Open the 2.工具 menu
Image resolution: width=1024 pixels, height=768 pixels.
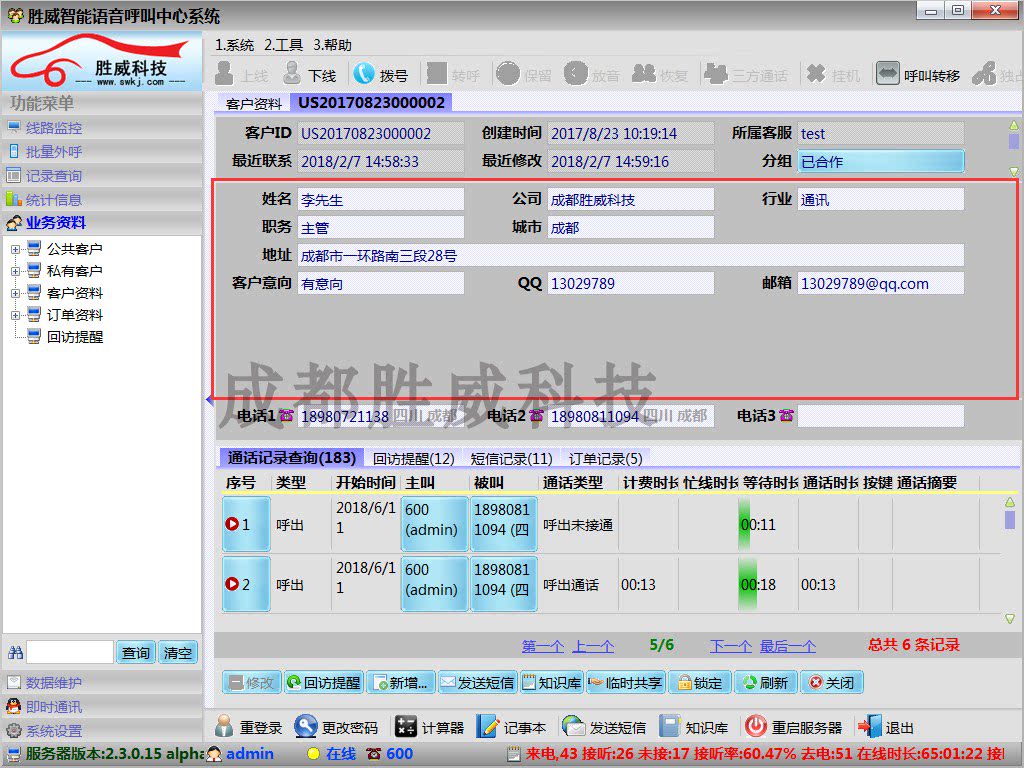283,45
